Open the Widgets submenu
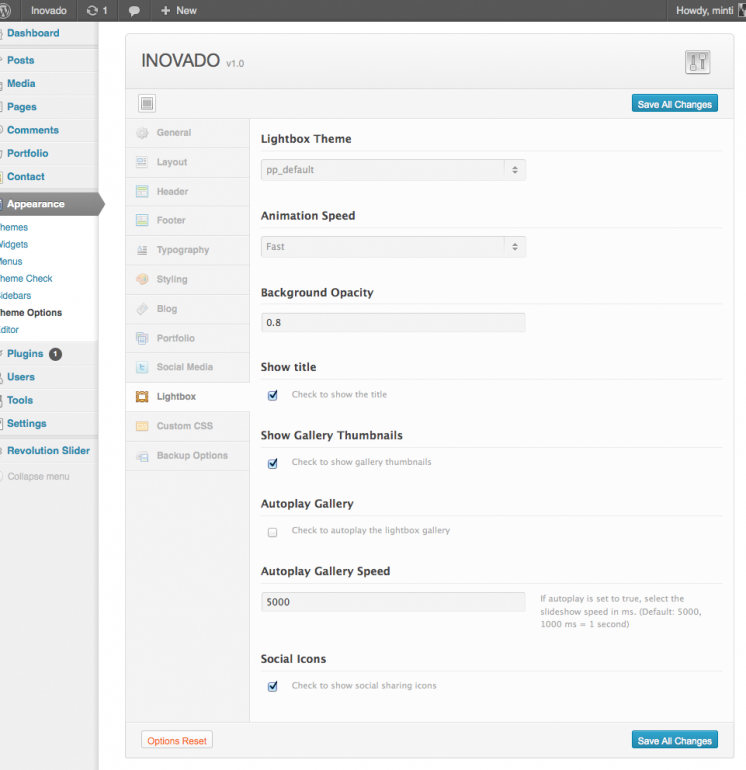 14,244
